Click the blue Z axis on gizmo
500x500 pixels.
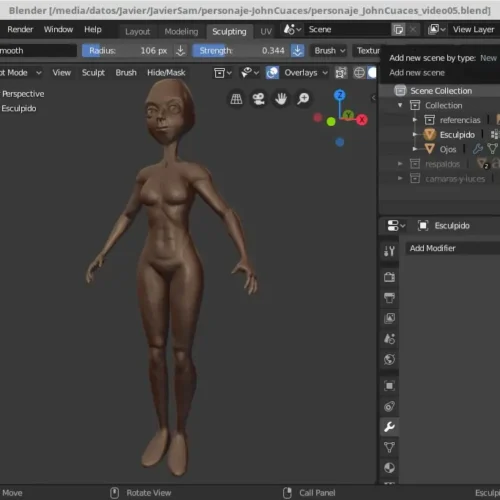pyautogui.click(x=340, y=95)
